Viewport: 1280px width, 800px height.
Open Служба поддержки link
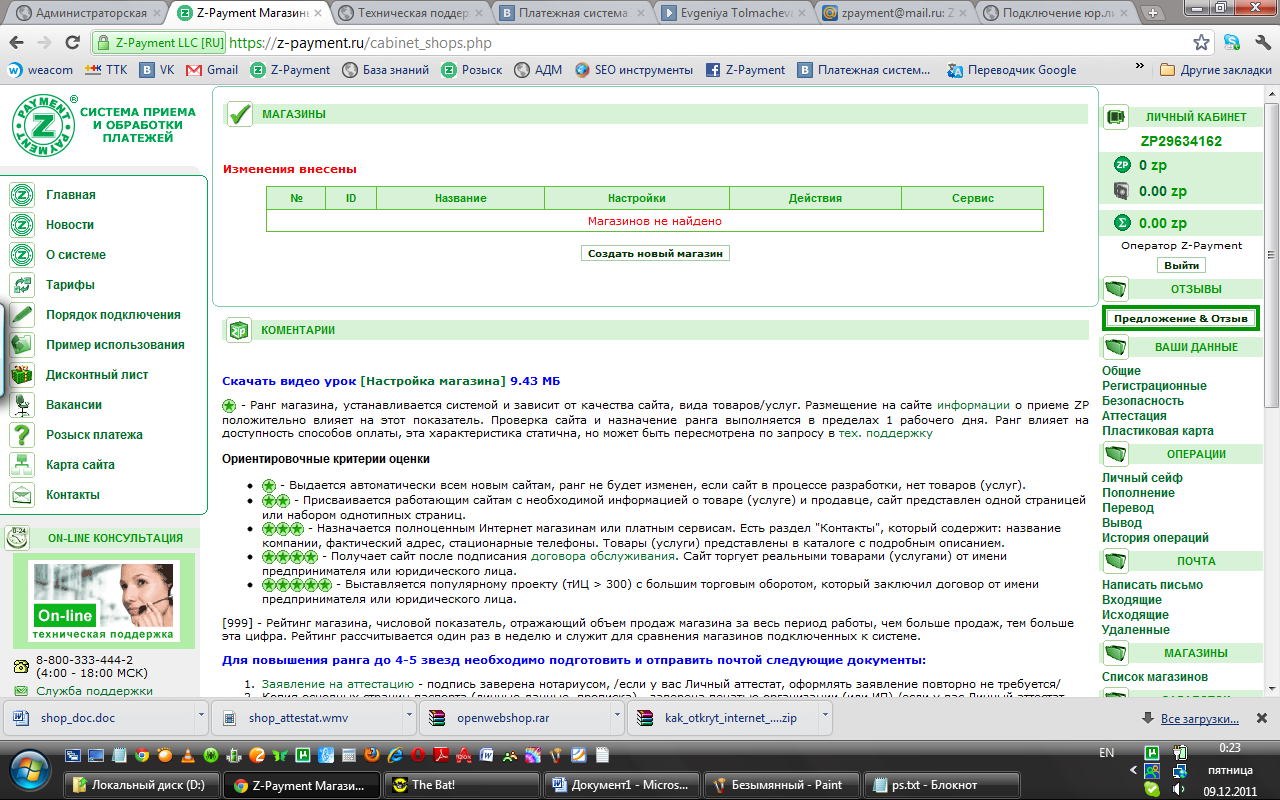(x=95, y=691)
